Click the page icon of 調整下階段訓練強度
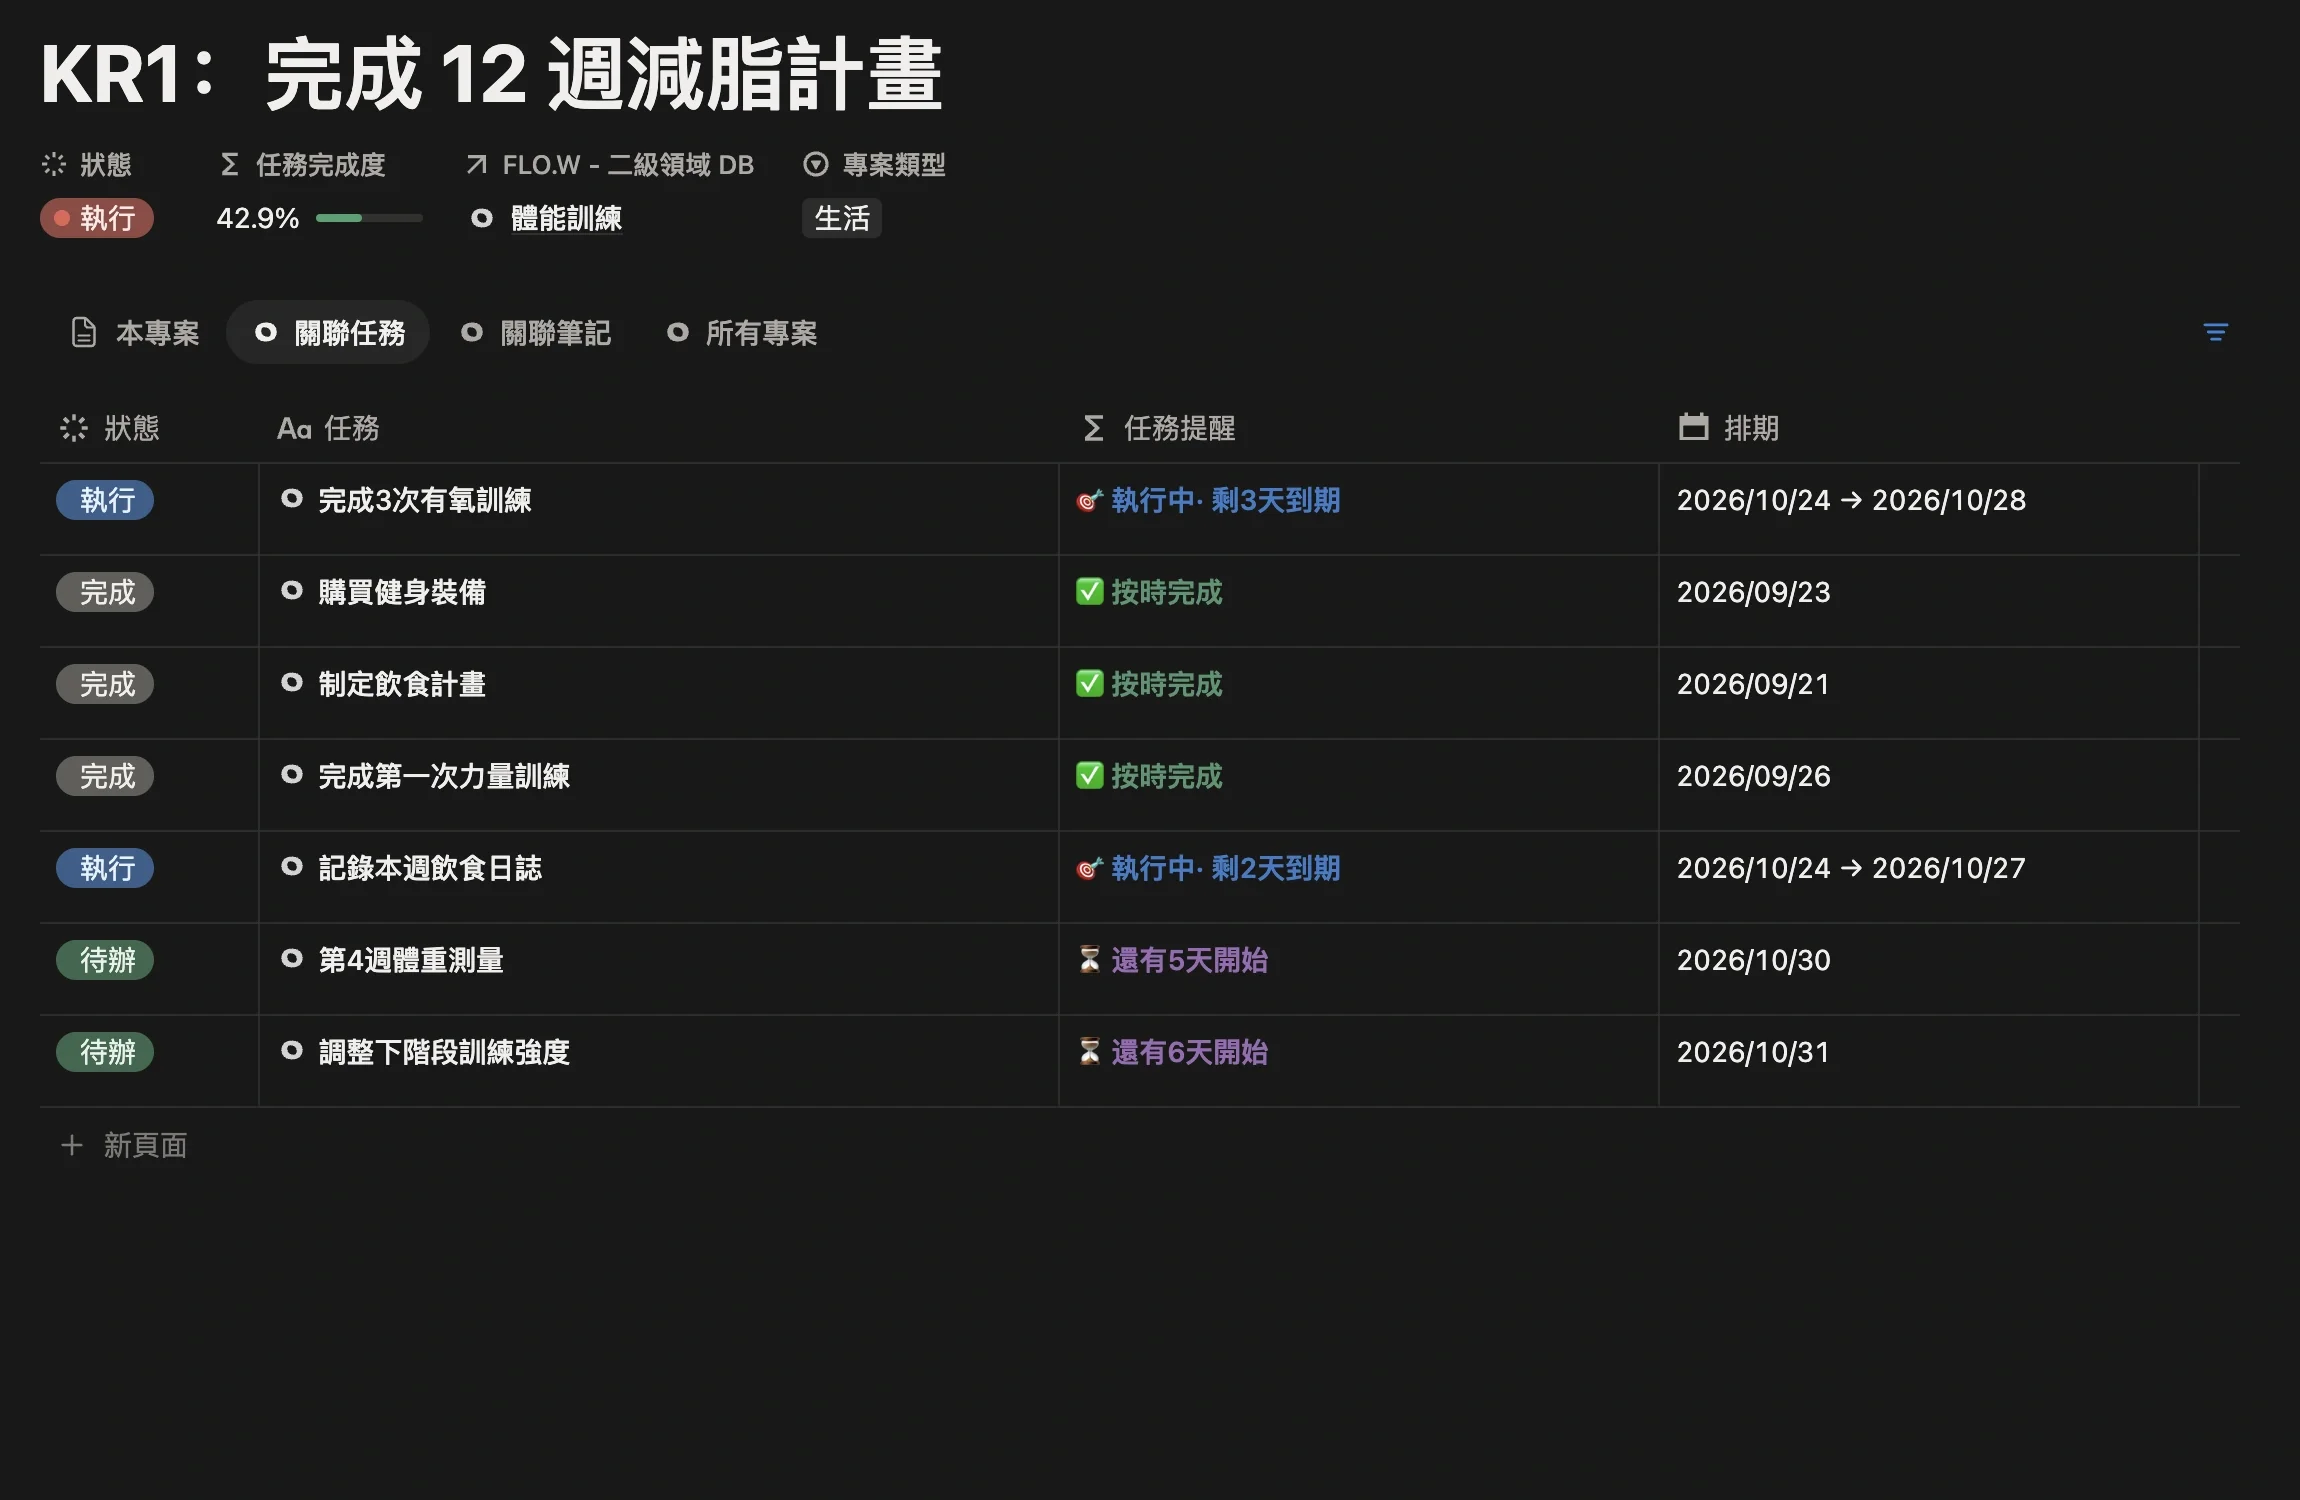2300x1500 pixels. tap(292, 1051)
